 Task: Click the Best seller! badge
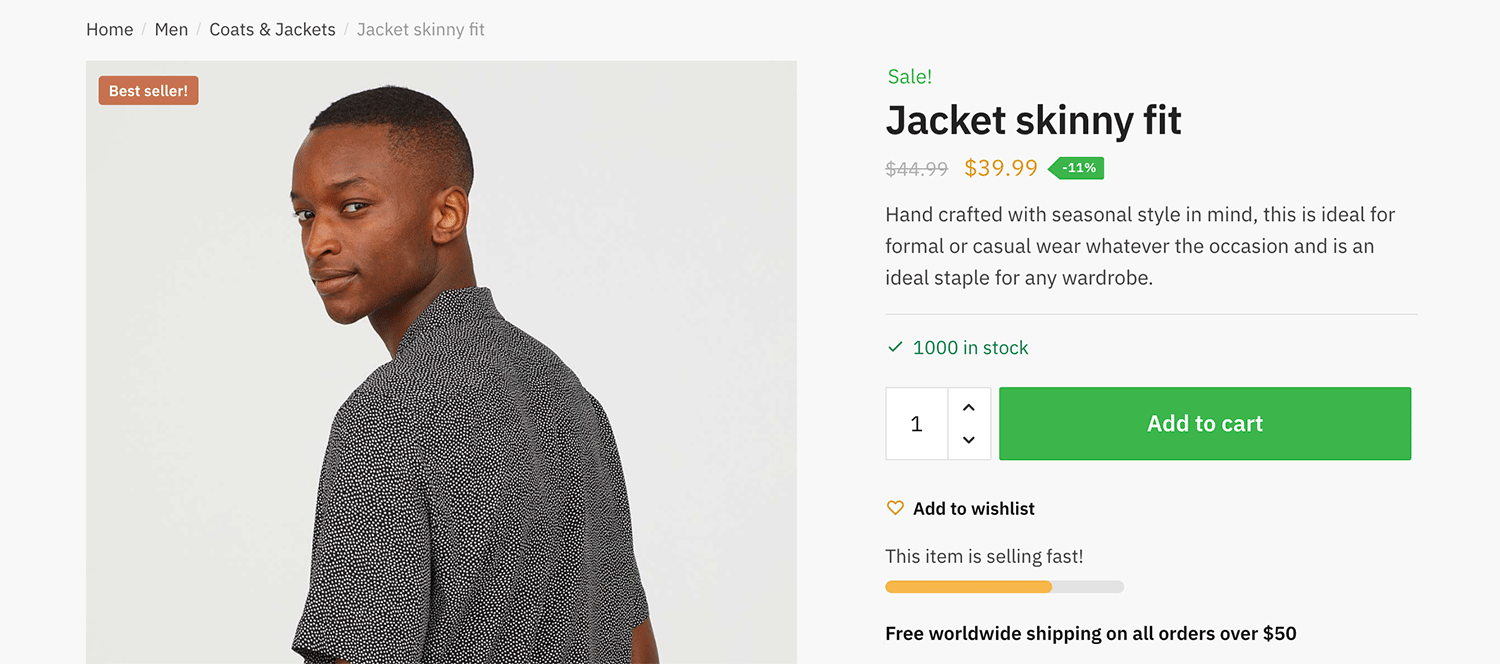[148, 91]
